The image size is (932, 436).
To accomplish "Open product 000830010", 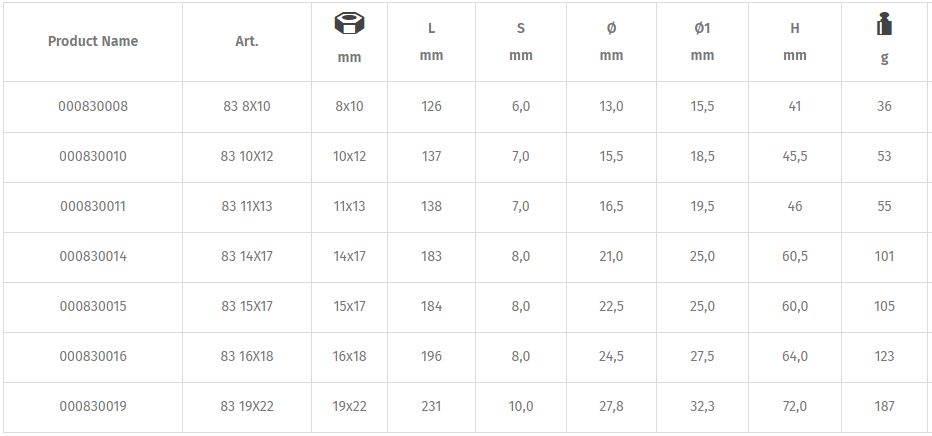I will 93,156.
